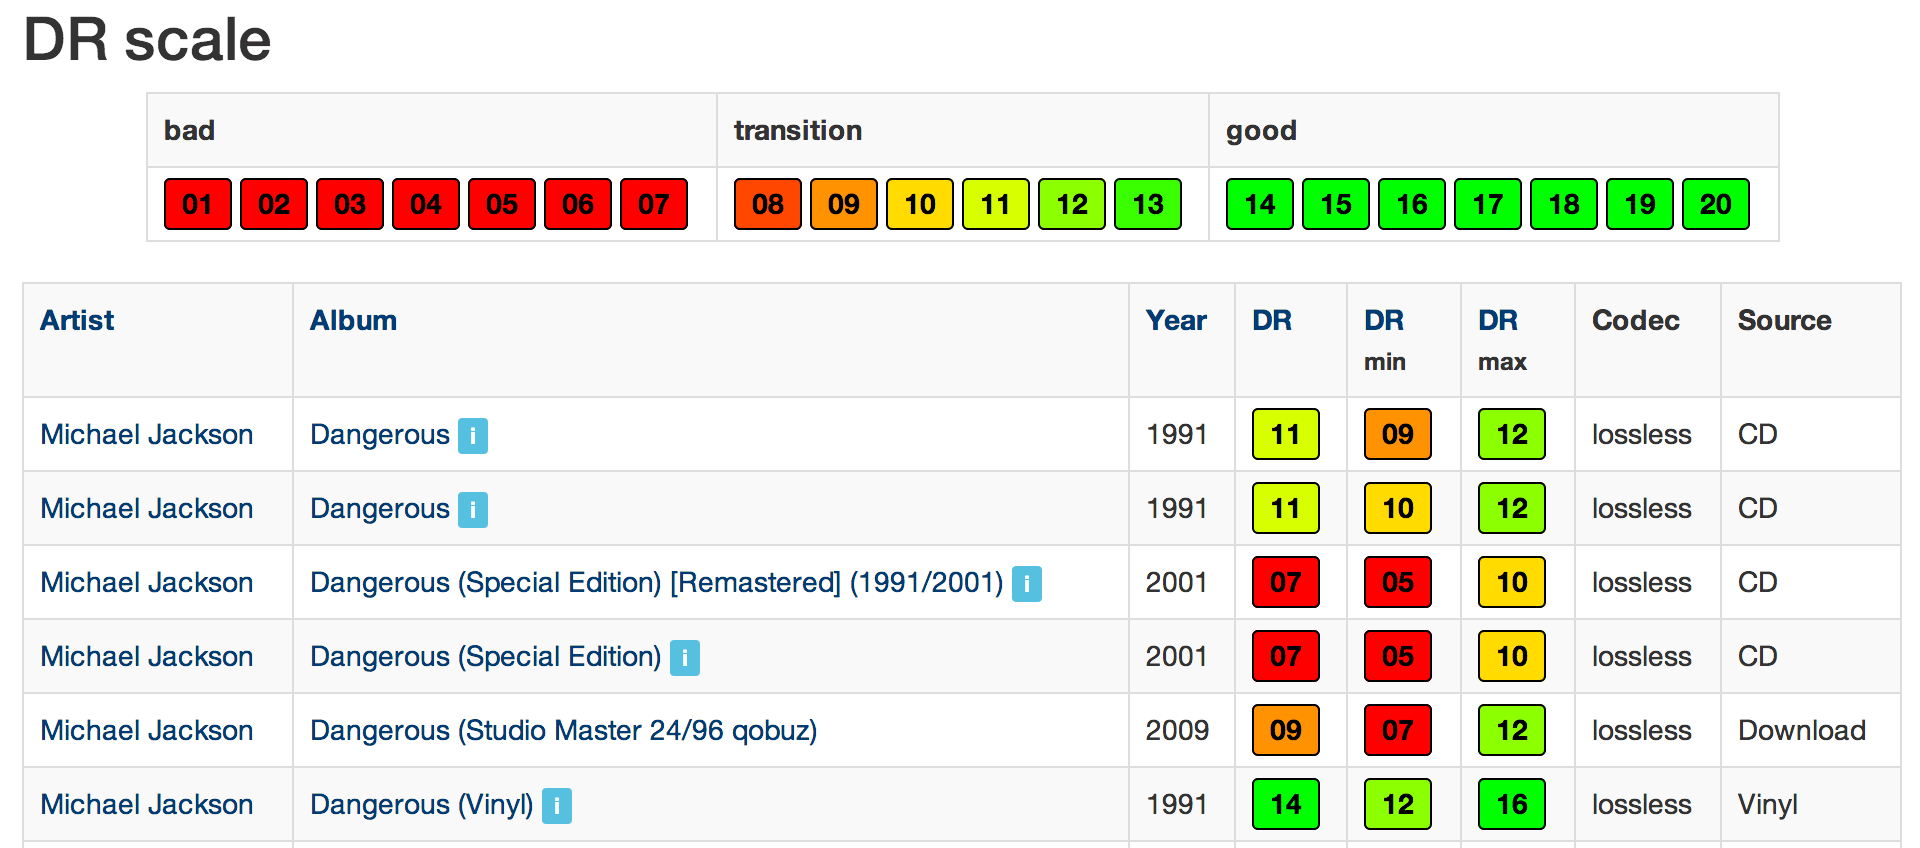
Task: Click info icon after non-remastered Dangerous (Special Edition)
Action: (x=684, y=657)
